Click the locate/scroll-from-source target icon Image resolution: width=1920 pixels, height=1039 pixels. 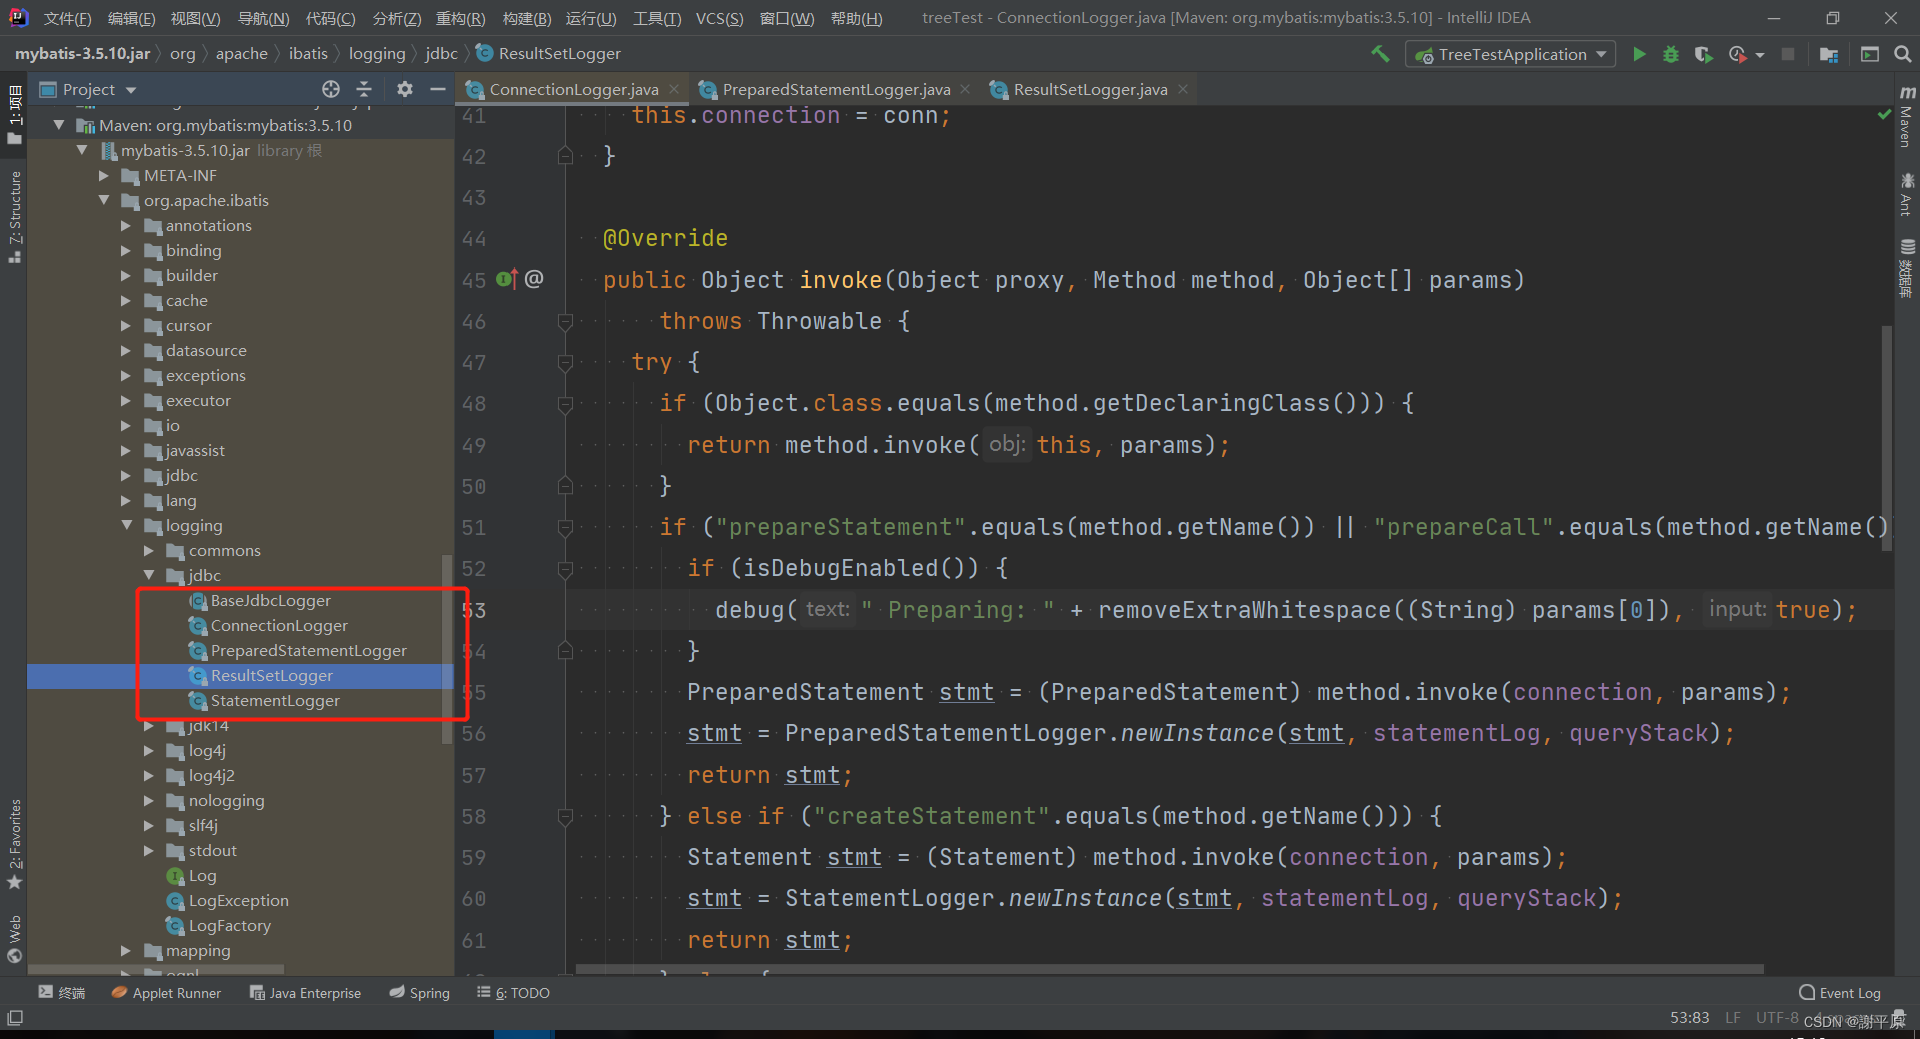[x=331, y=89]
